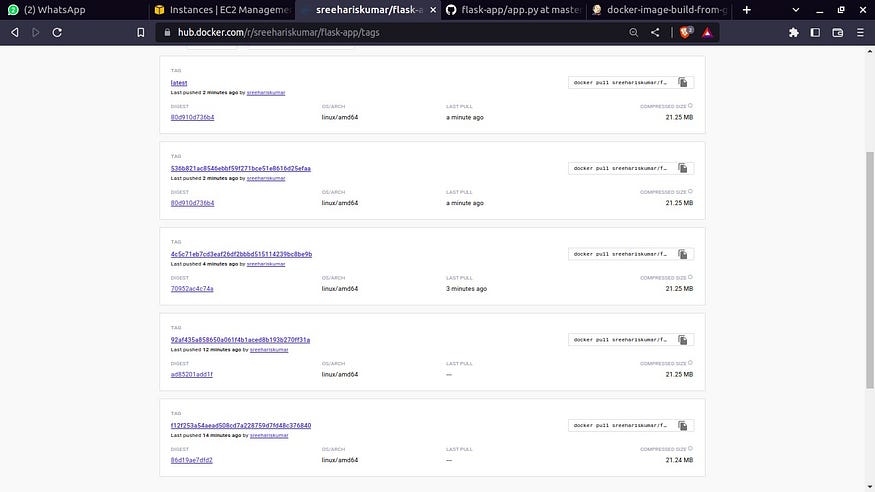Open digest 86d19ae7dfd2

tap(191, 460)
